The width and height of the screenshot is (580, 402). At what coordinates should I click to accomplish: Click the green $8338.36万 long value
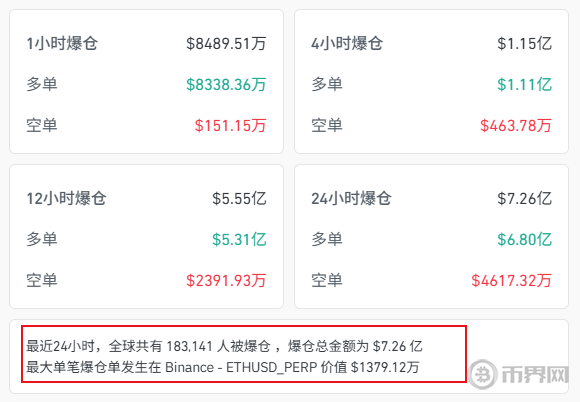tap(226, 85)
